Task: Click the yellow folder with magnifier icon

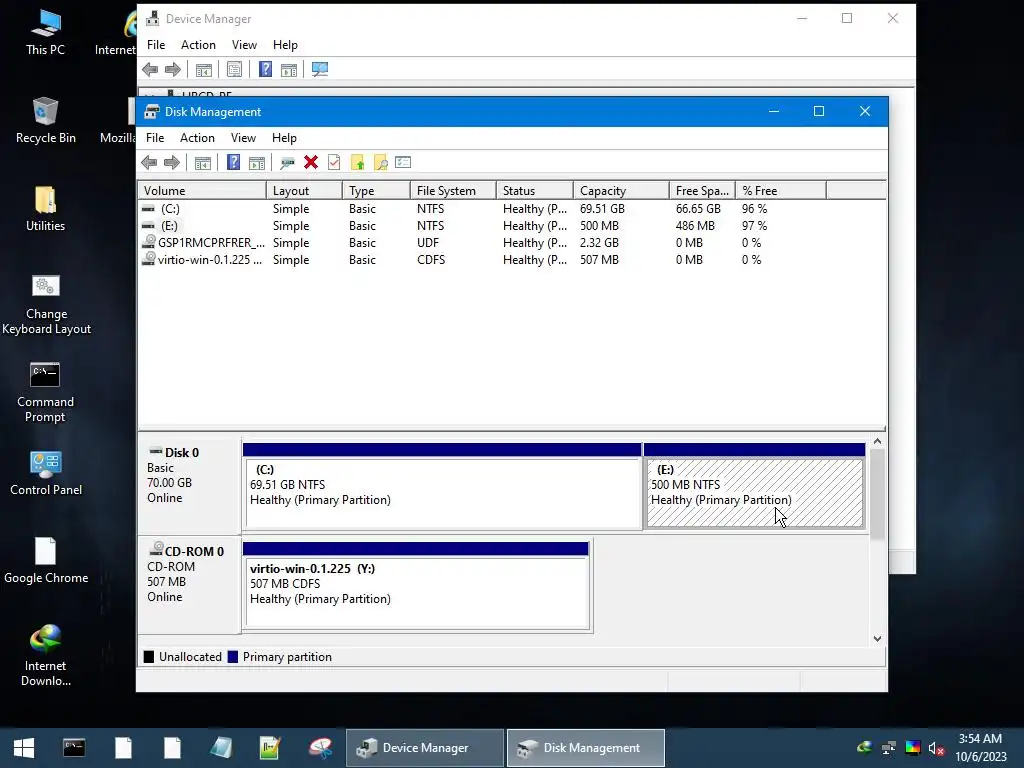Action: (x=381, y=163)
